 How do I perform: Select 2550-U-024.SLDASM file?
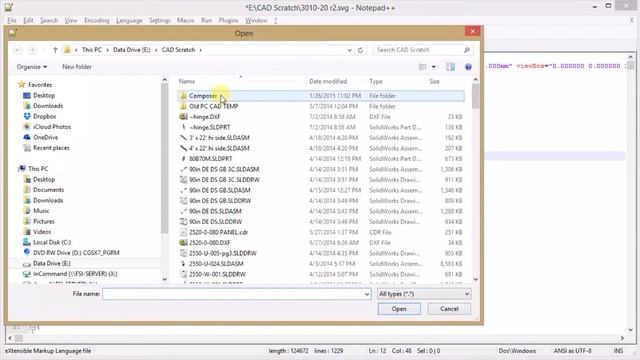(x=321, y=264)
